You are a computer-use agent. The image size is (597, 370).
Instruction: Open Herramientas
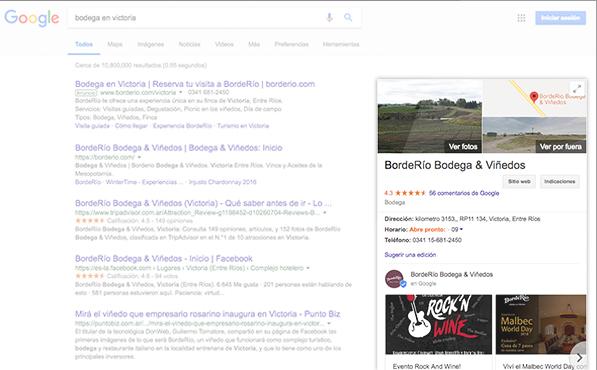coord(341,44)
